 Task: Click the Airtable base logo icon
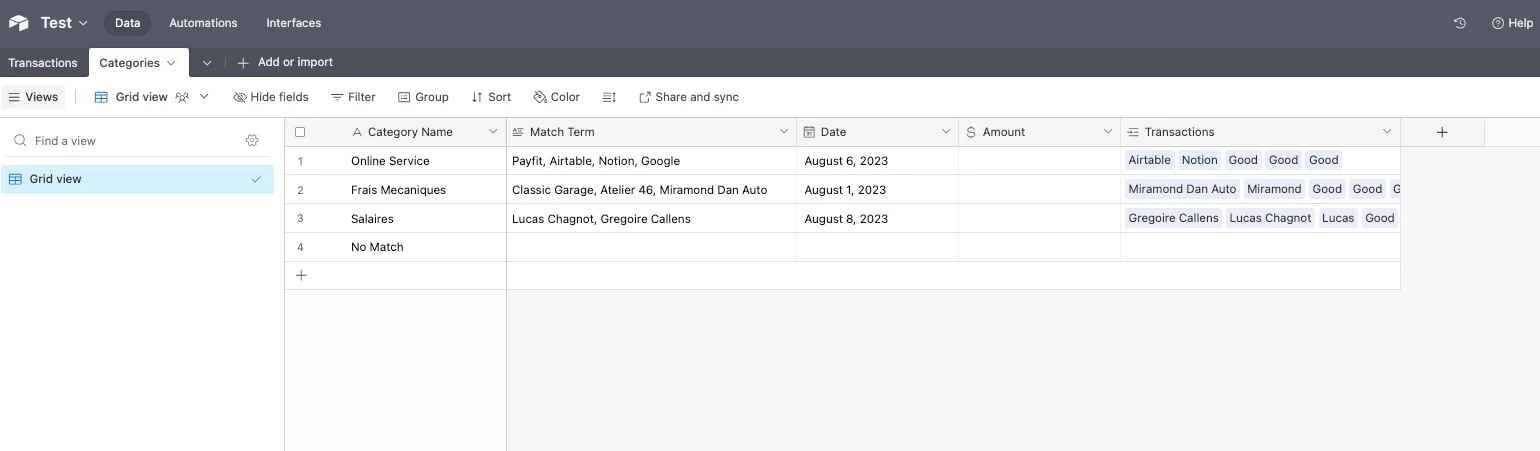pos(19,23)
